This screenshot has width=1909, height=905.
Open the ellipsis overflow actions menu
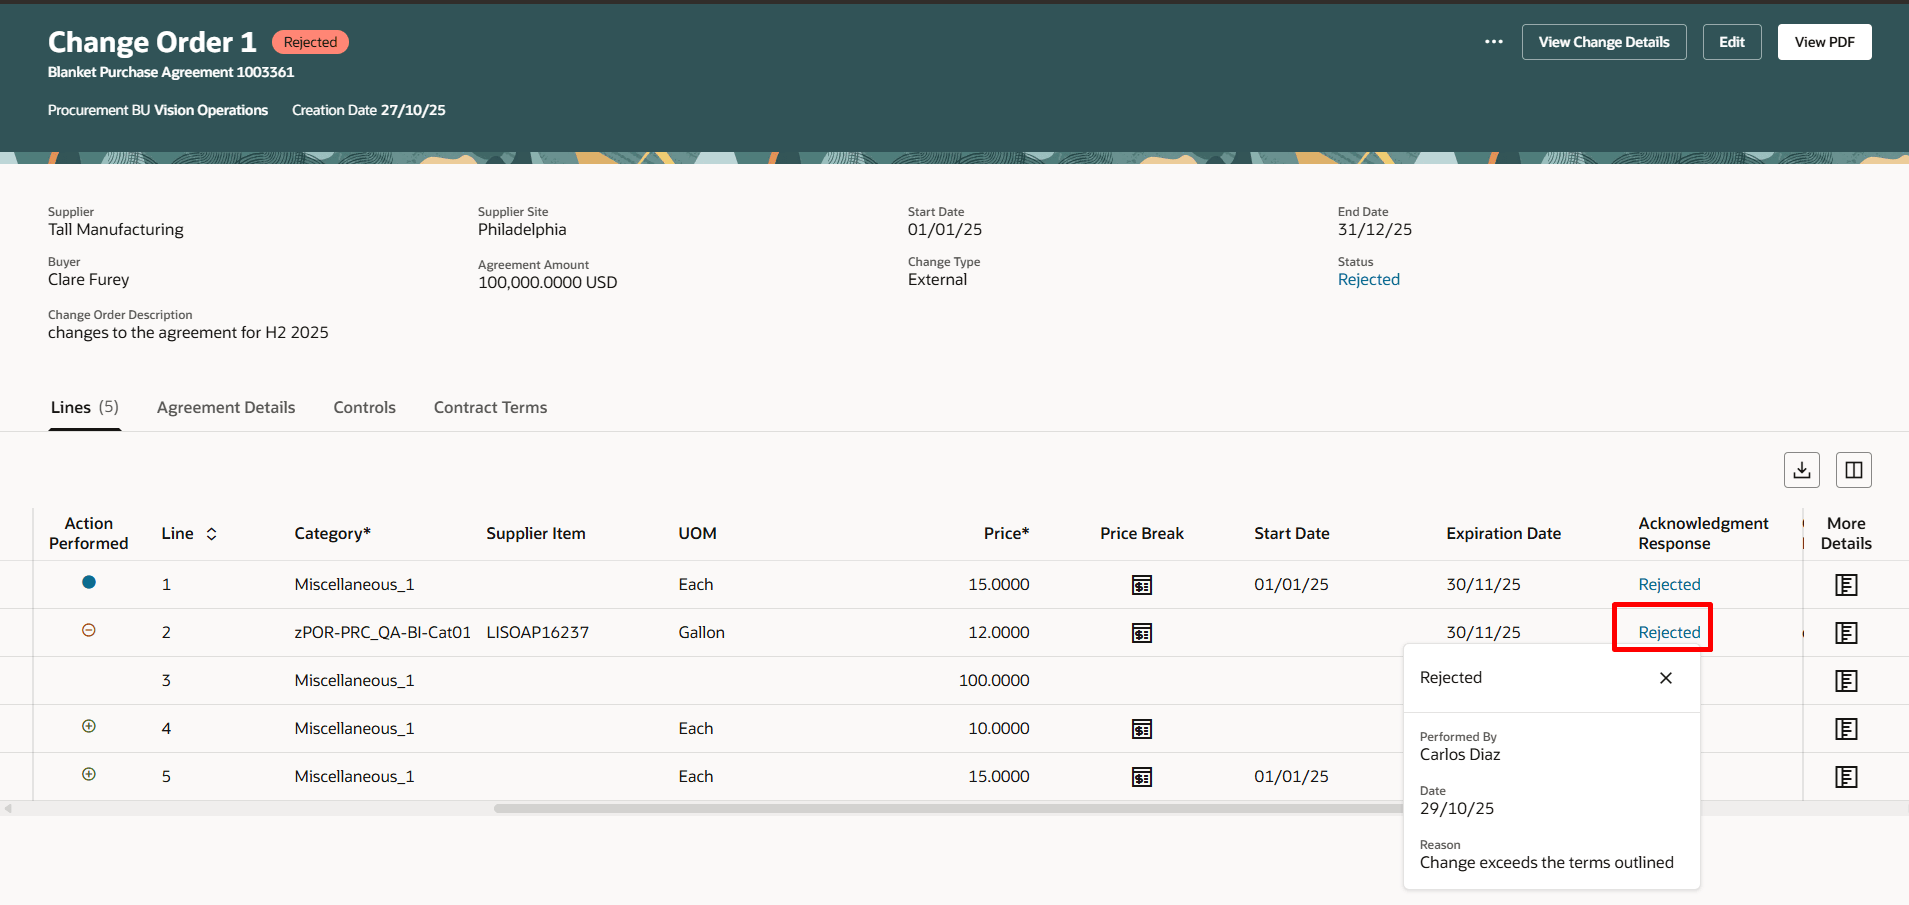pos(1493,42)
